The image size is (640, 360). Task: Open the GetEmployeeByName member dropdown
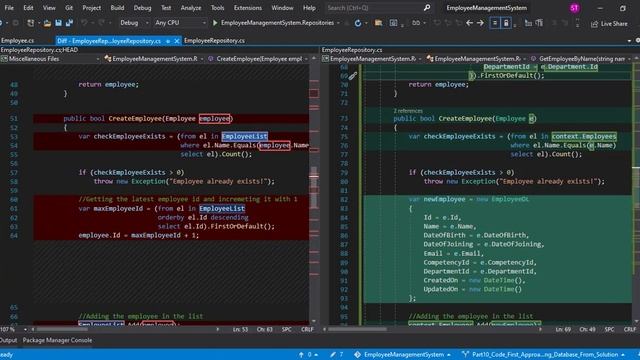pos(582,59)
